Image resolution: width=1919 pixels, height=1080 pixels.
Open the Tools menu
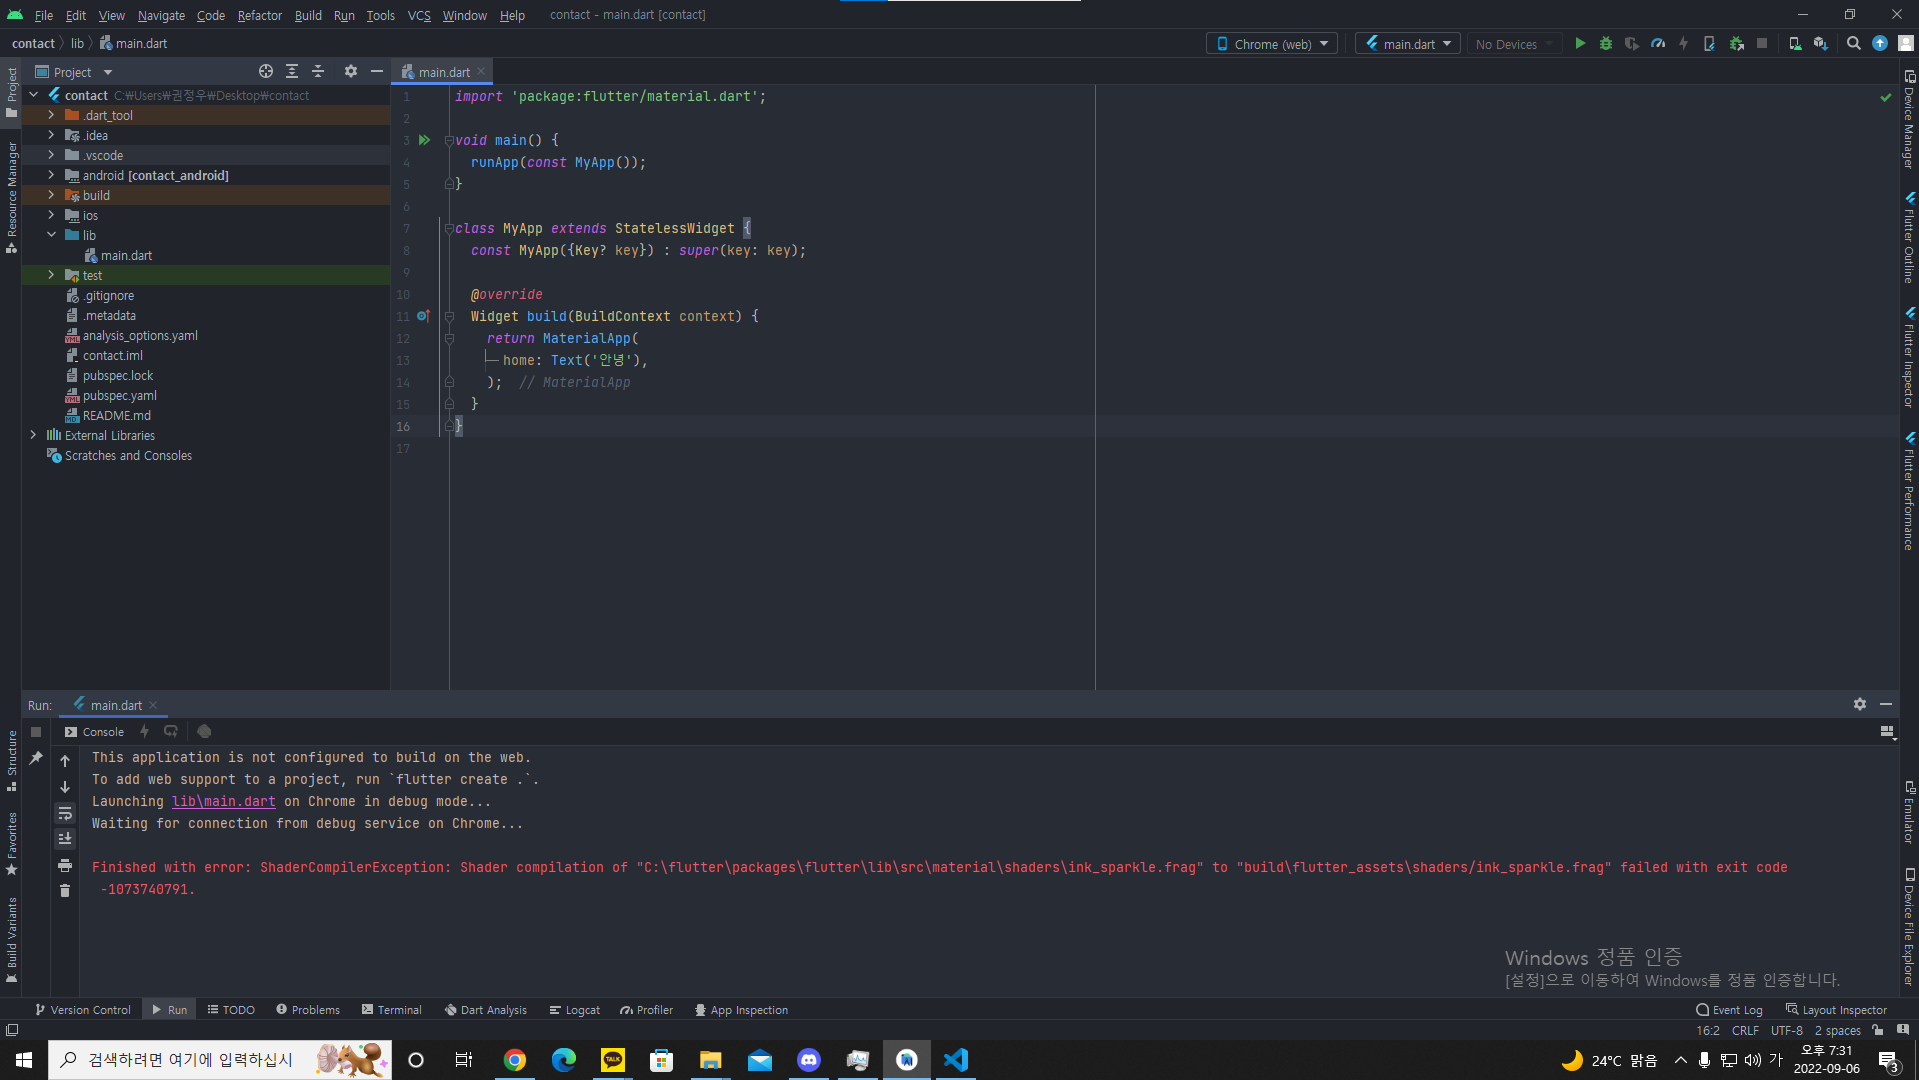pyautogui.click(x=380, y=15)
